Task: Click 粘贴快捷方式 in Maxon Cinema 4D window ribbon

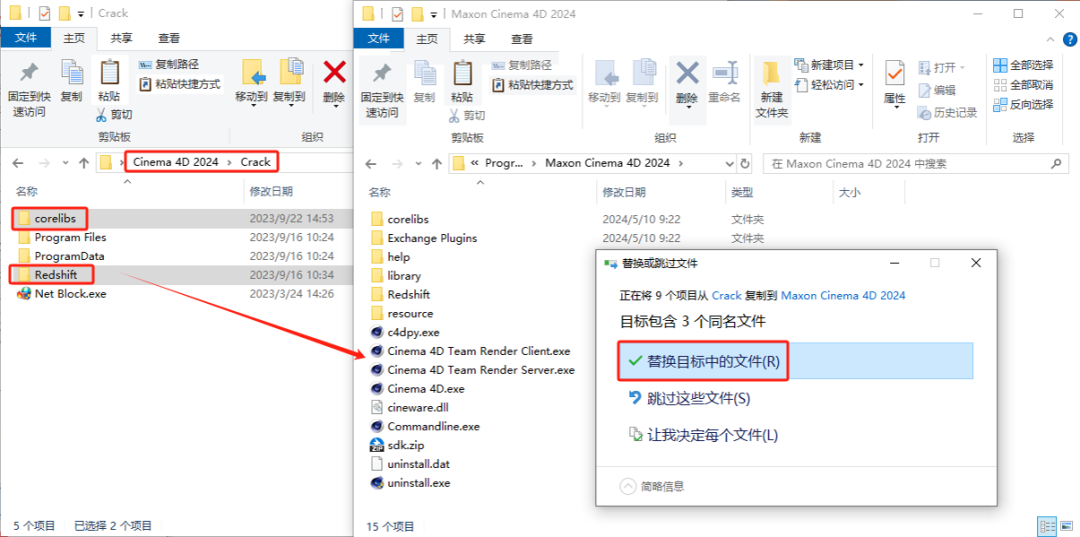Action: (x=532, y=85)
